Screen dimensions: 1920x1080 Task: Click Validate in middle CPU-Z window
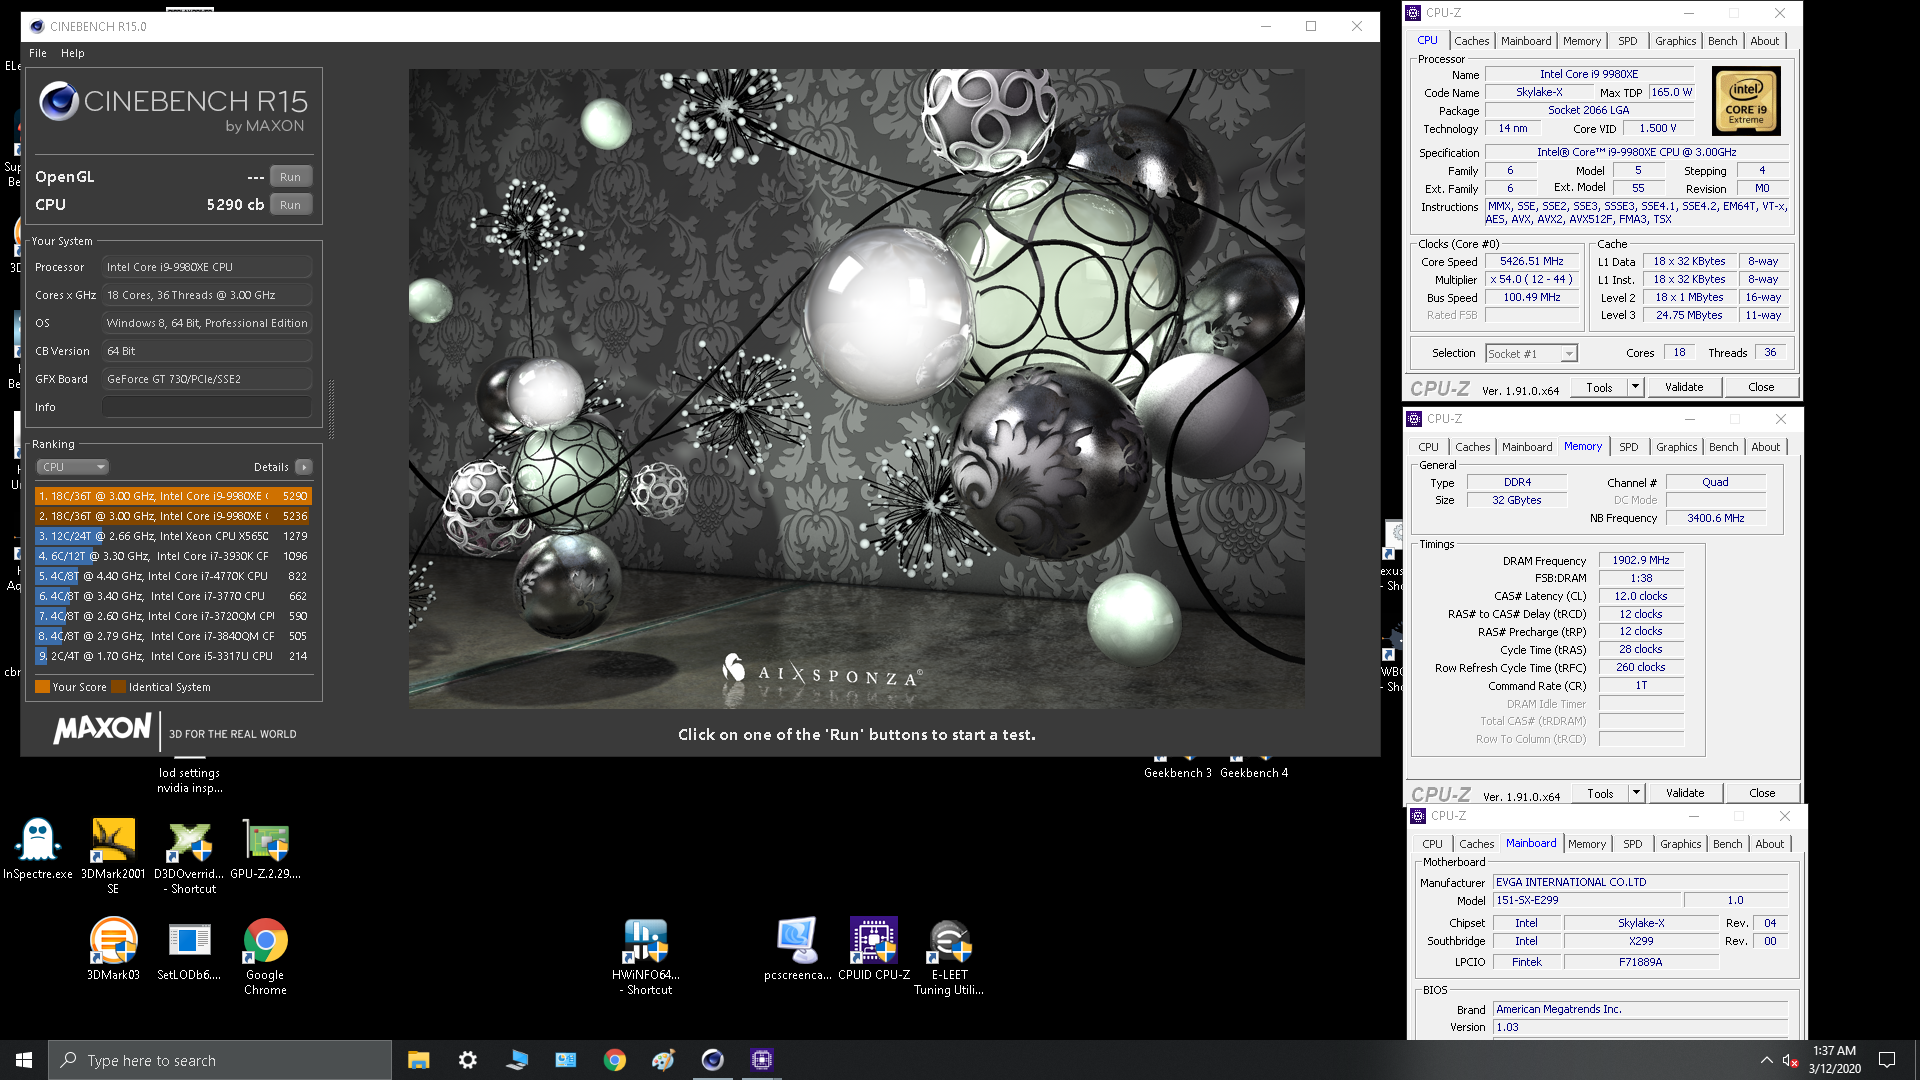pyautogui.click(x=1685, y=793)
